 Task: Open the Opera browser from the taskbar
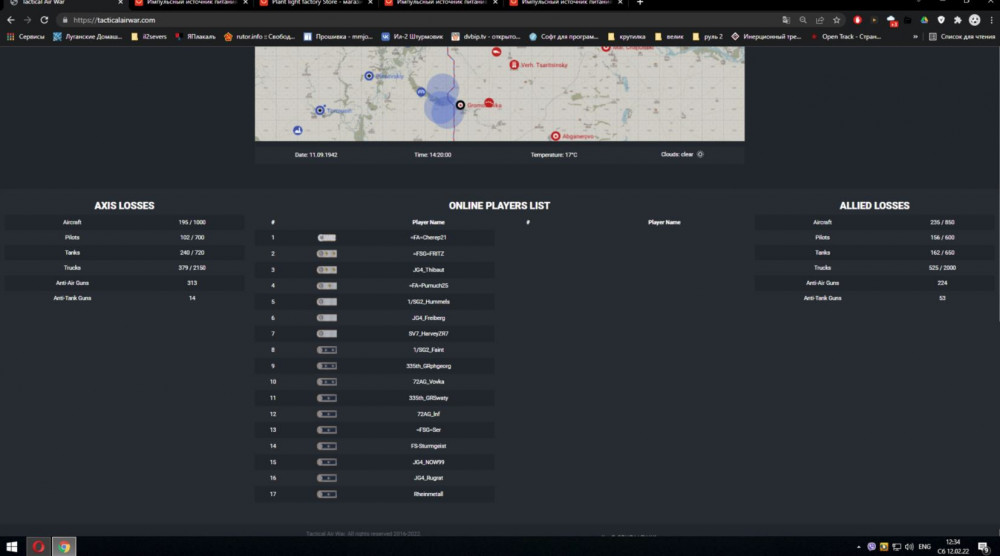(x=38, y=546)
